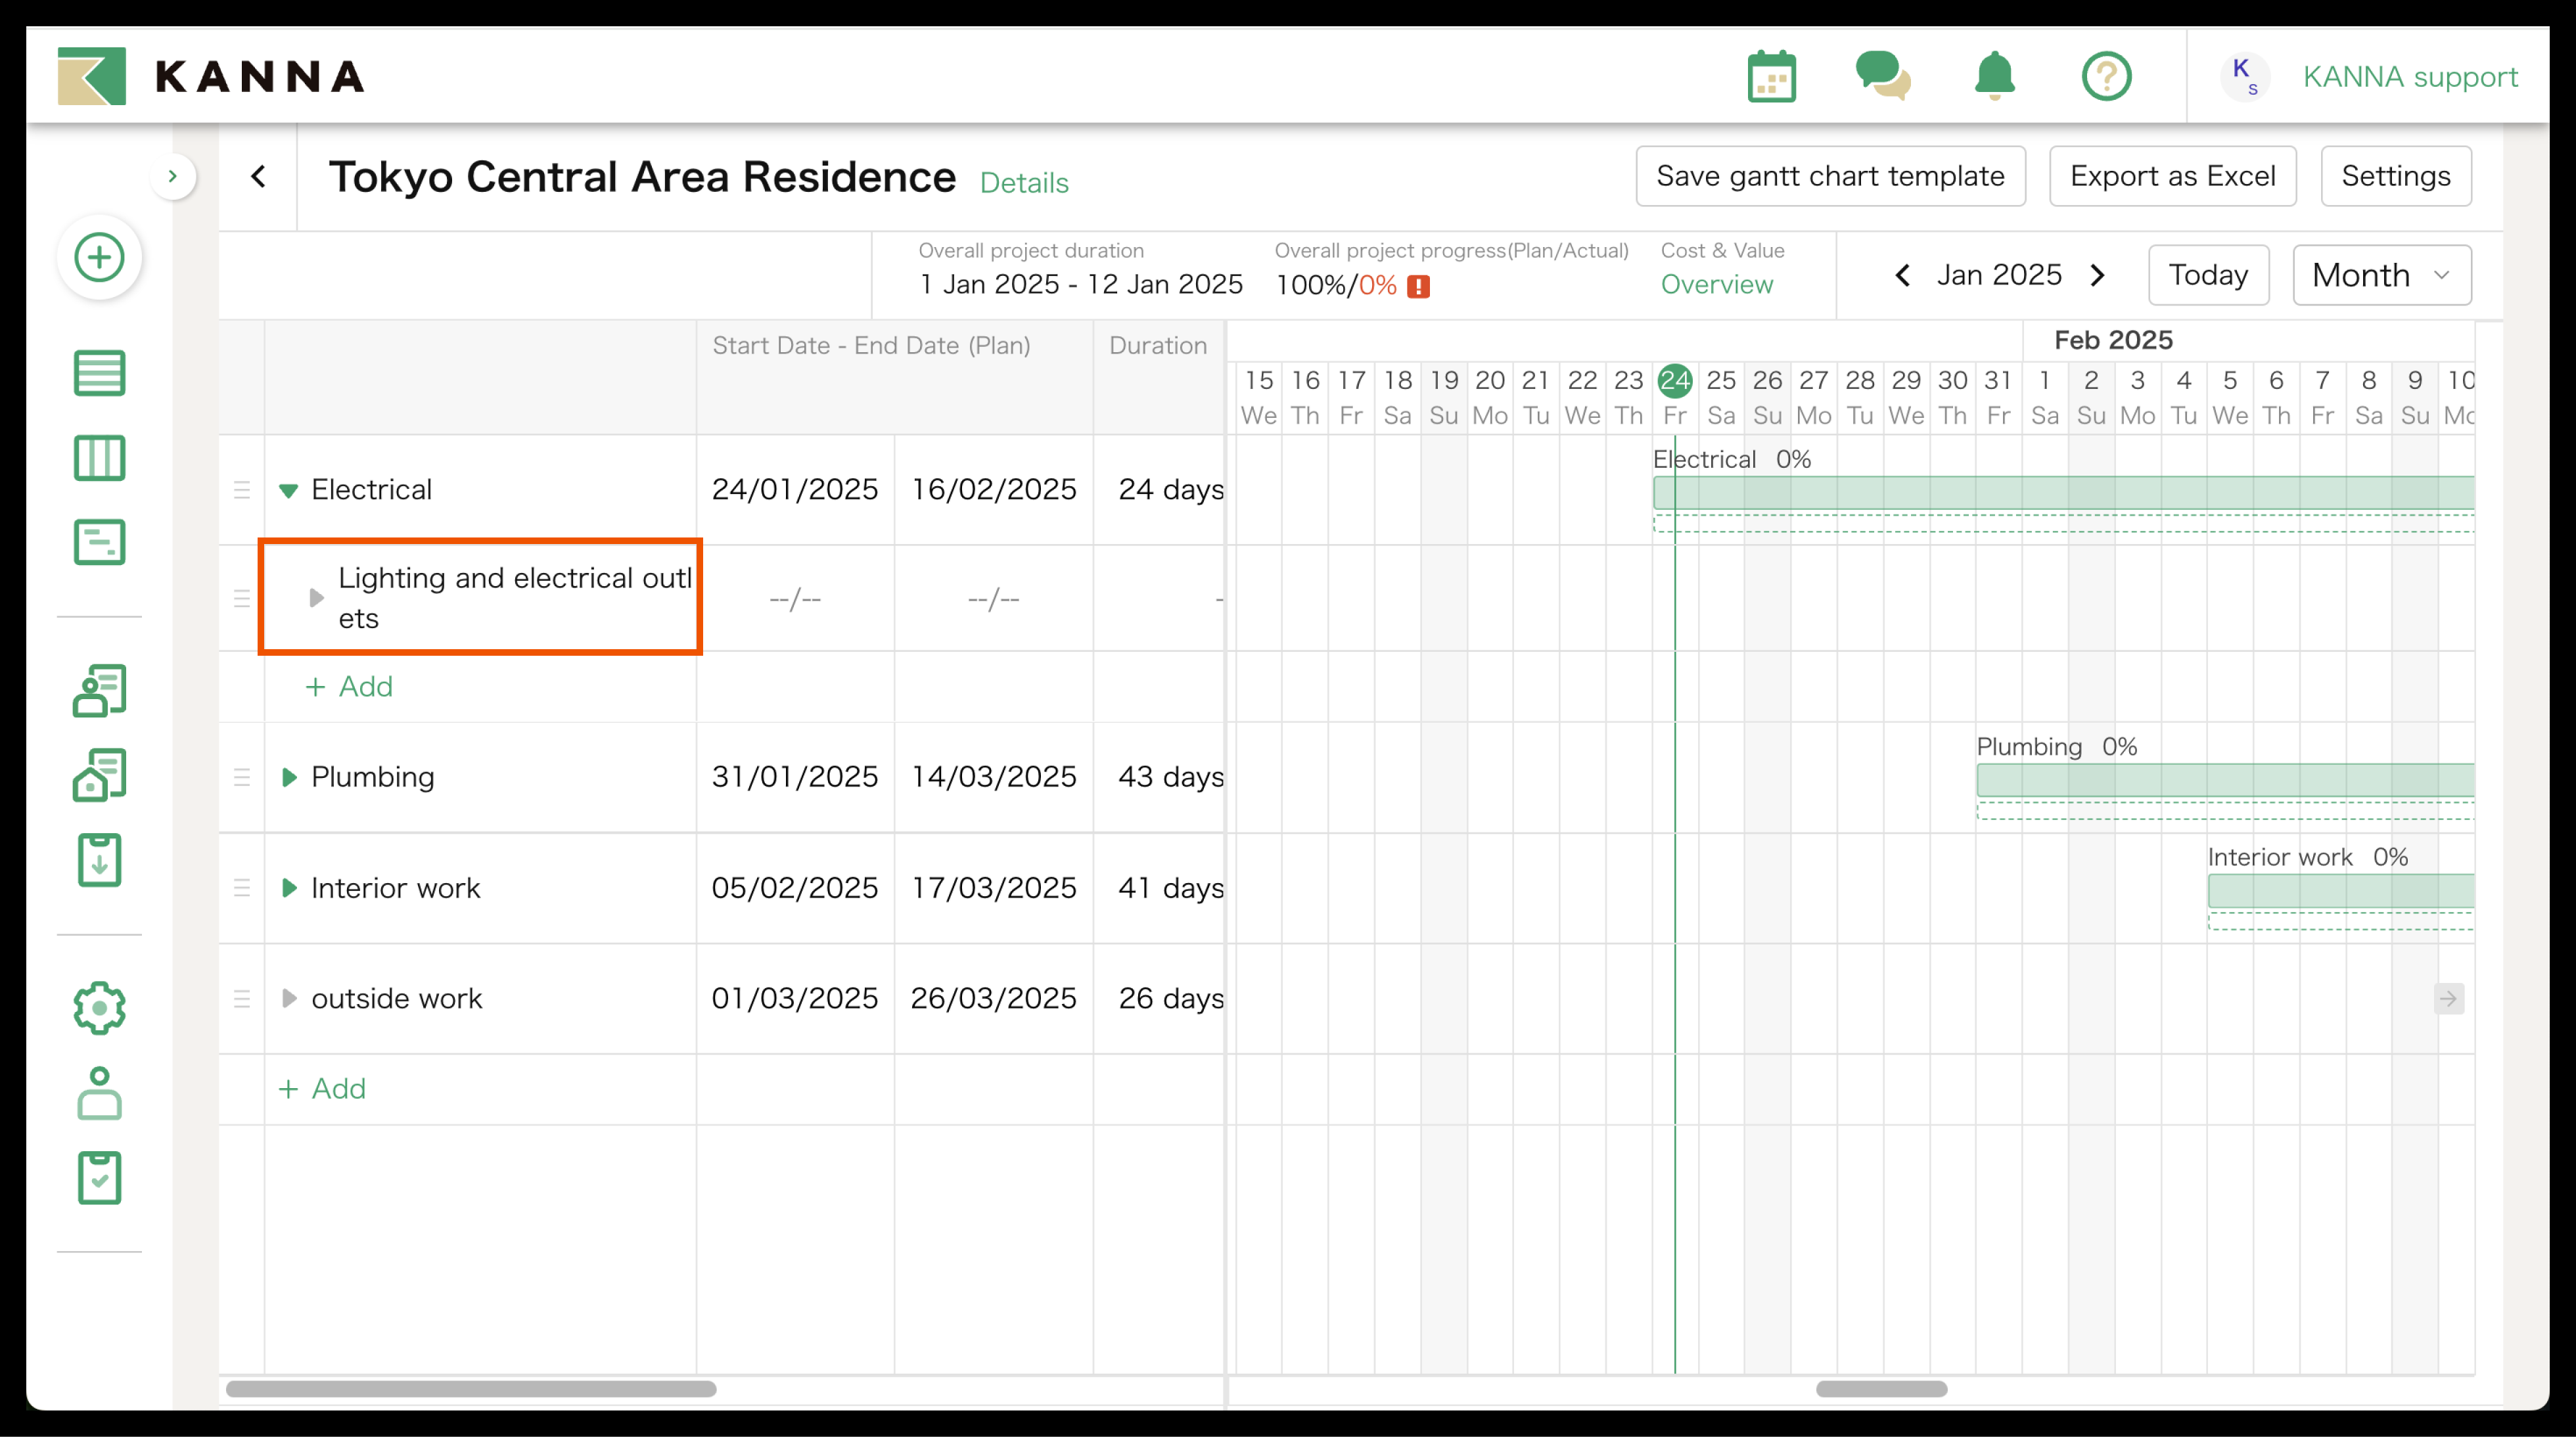The width and height of the screenshot is (2576, 1437).
Task: Jump to current date with Today button
Action: pos(2208,274)
